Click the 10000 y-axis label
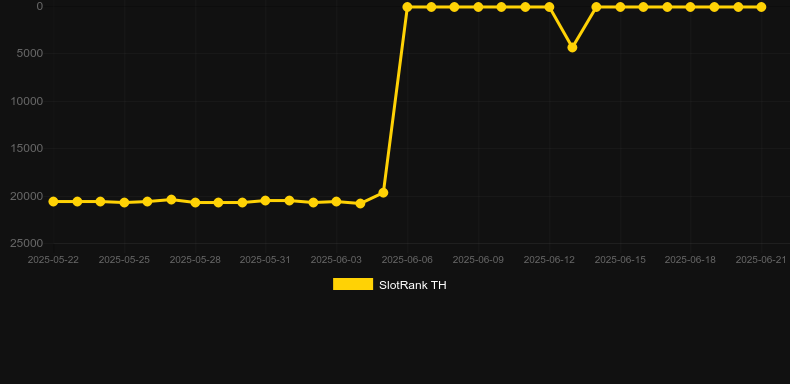The image size is (790, 384). click(x=27, y=101)
